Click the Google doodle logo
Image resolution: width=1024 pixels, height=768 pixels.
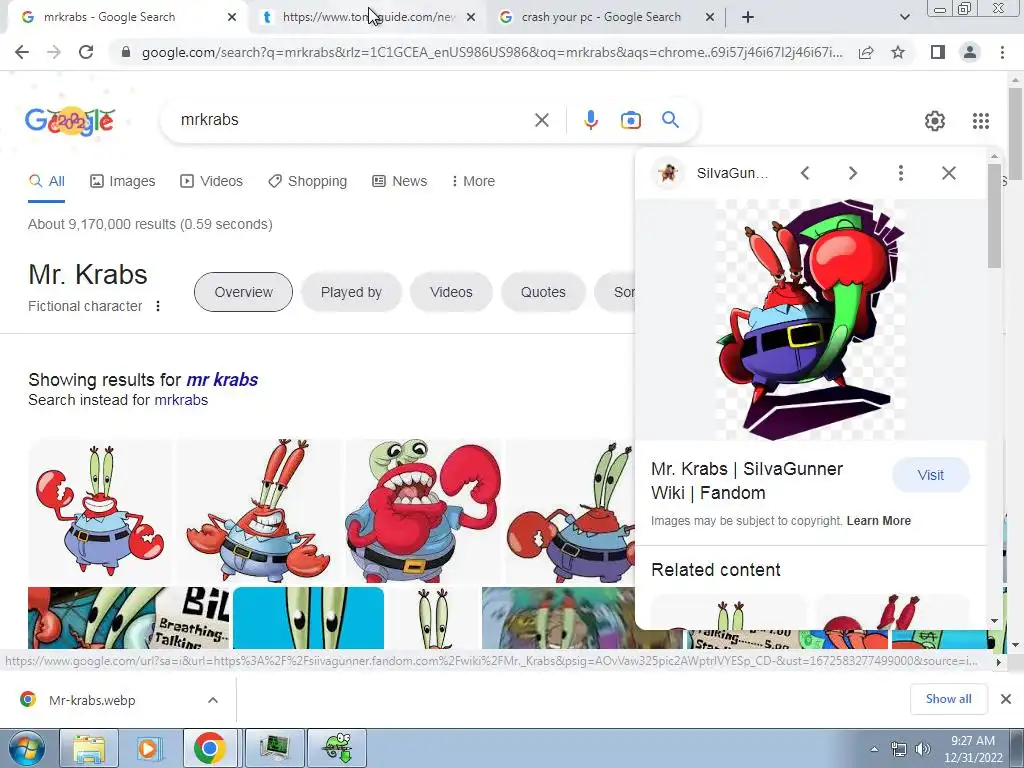(70, 120)
